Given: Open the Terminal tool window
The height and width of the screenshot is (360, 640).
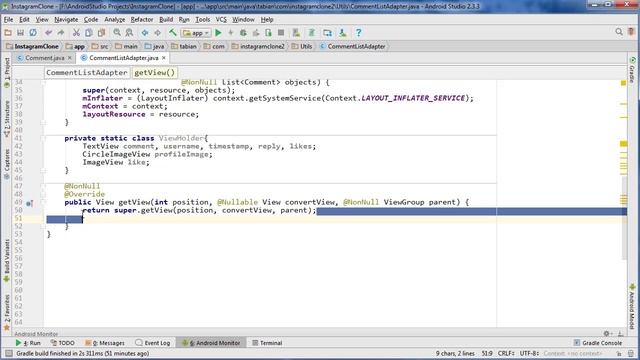Looking at the screenshot, I should pos(267,343).
